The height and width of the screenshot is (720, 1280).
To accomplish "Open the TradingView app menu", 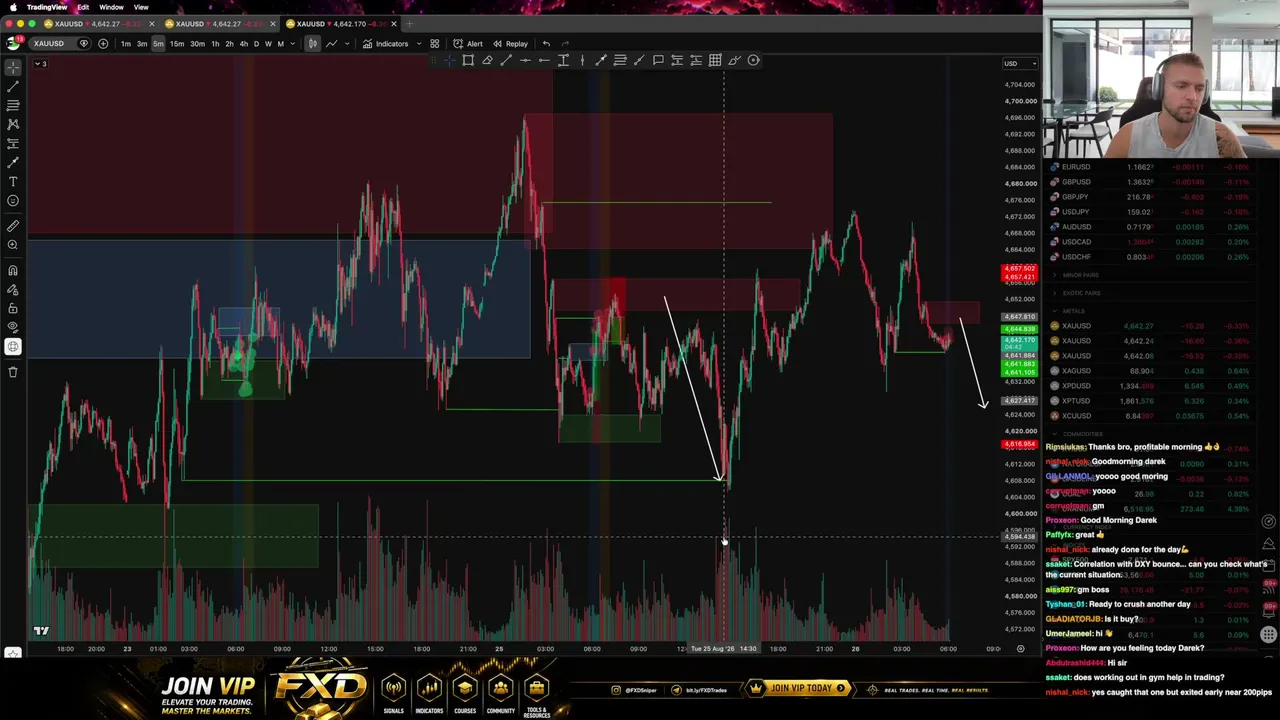I will click(x=47, y=7).
